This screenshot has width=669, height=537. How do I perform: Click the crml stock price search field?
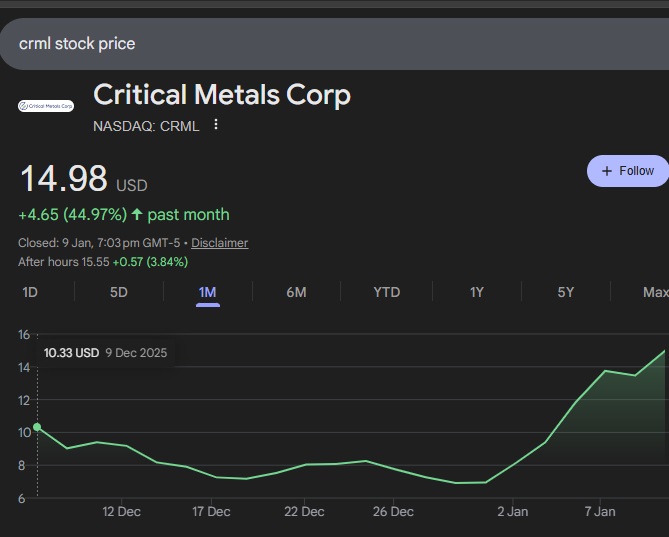point(300,44)
